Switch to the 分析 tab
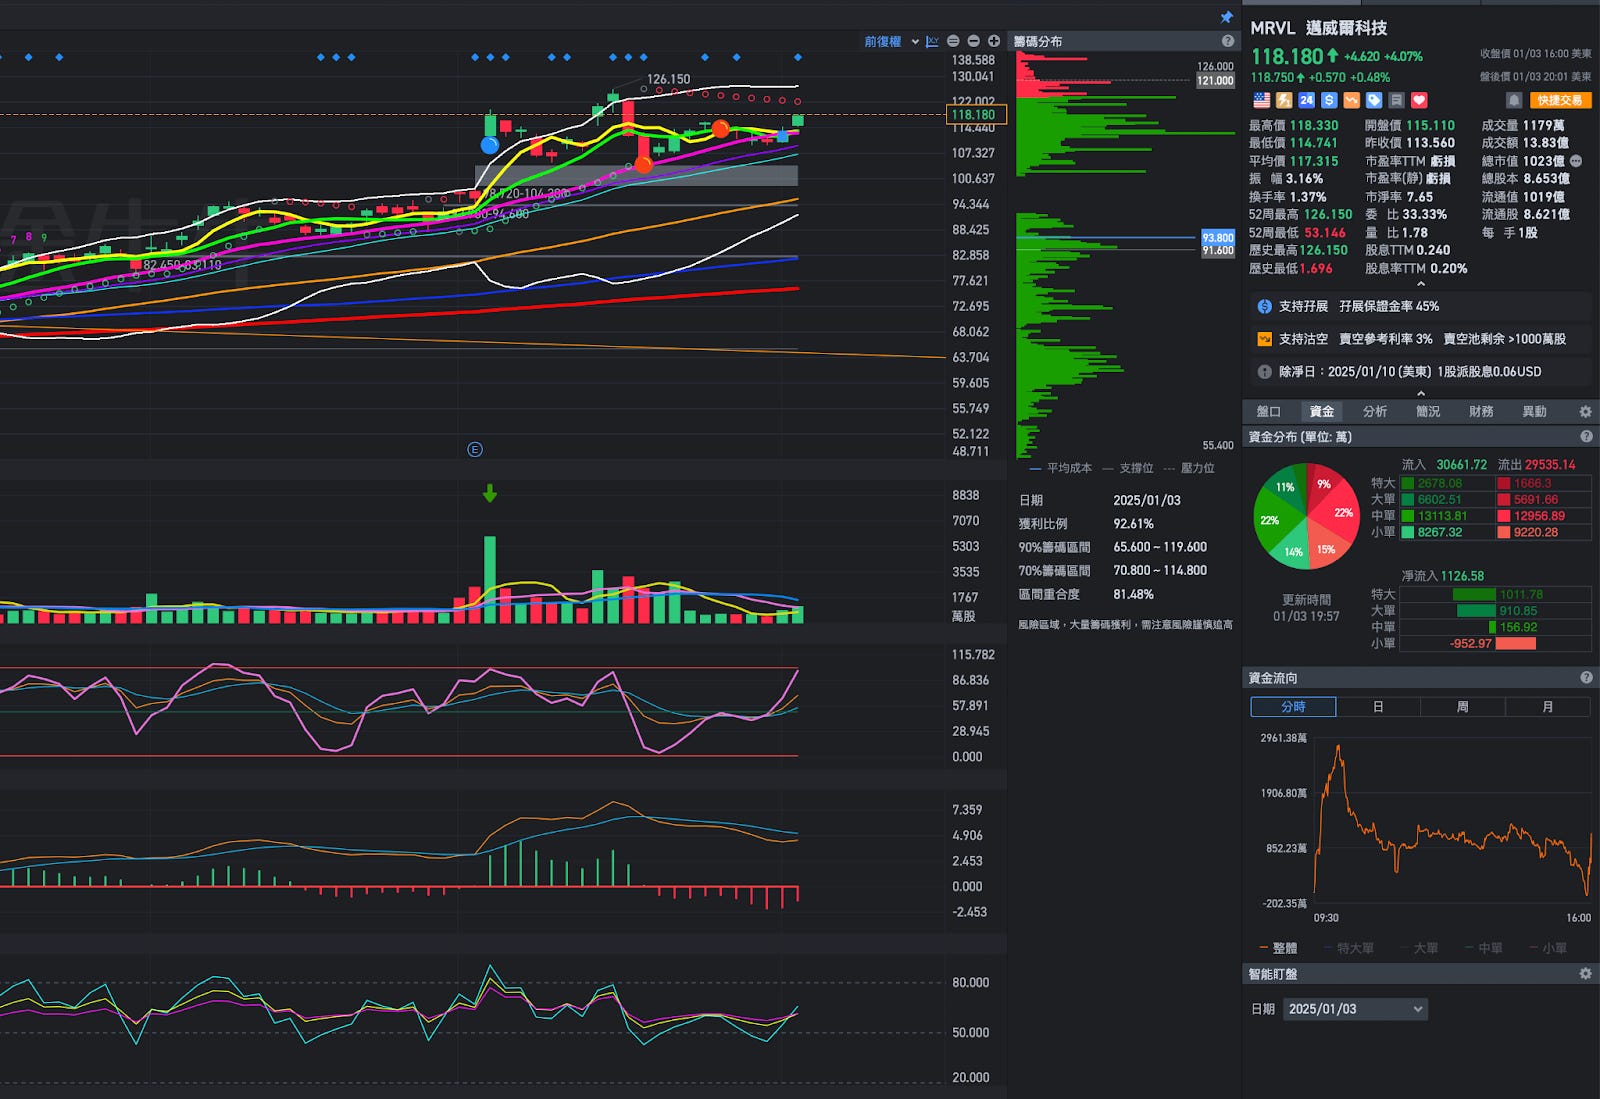1600x1099 pixels. tap(1375, 412)
